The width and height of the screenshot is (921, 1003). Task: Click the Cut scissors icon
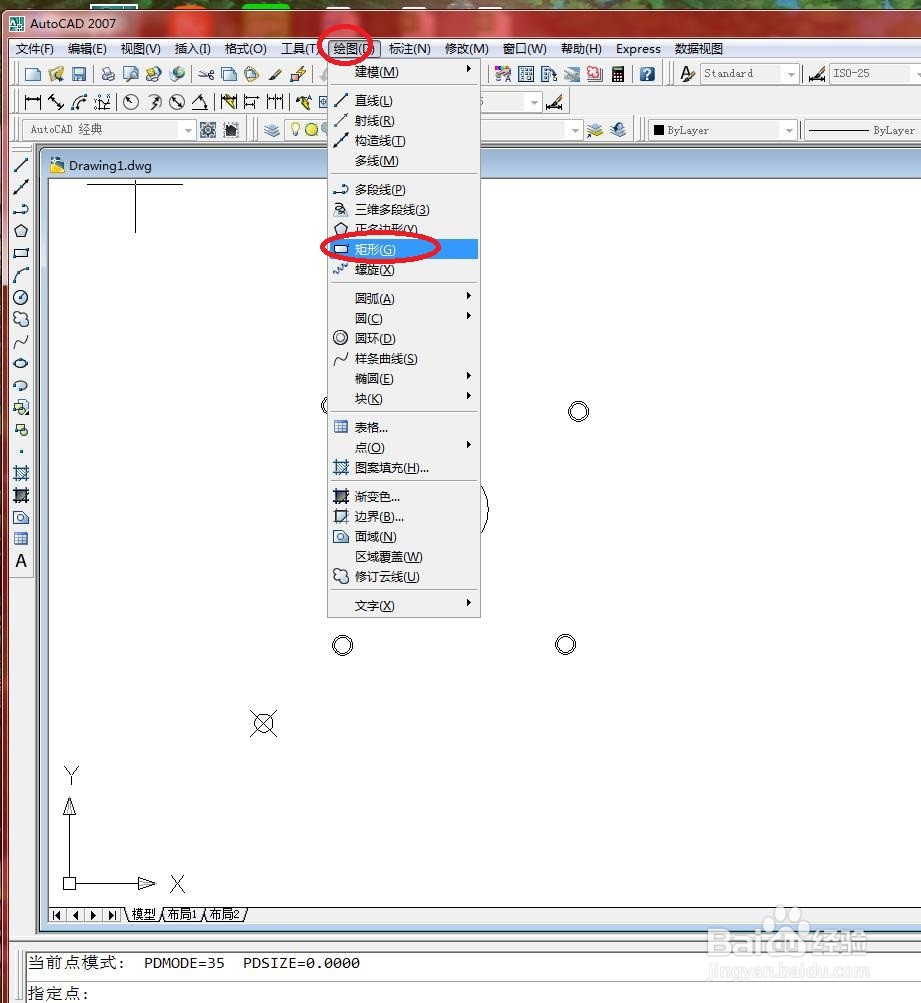coord(206,74)
